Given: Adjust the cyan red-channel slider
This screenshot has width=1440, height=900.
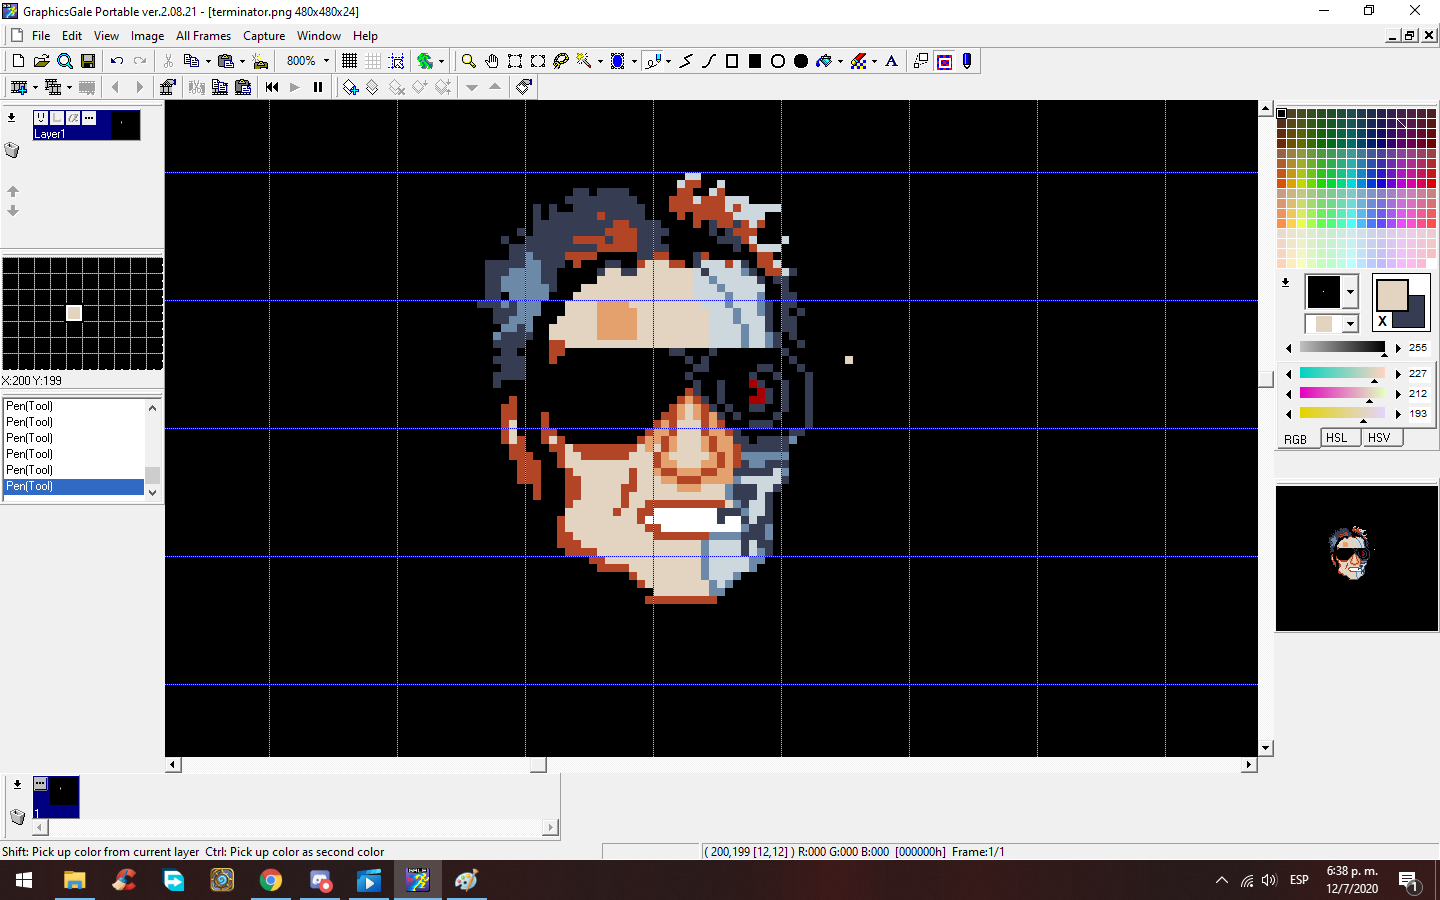Looking at the screenshot, I should (1343, 373).
